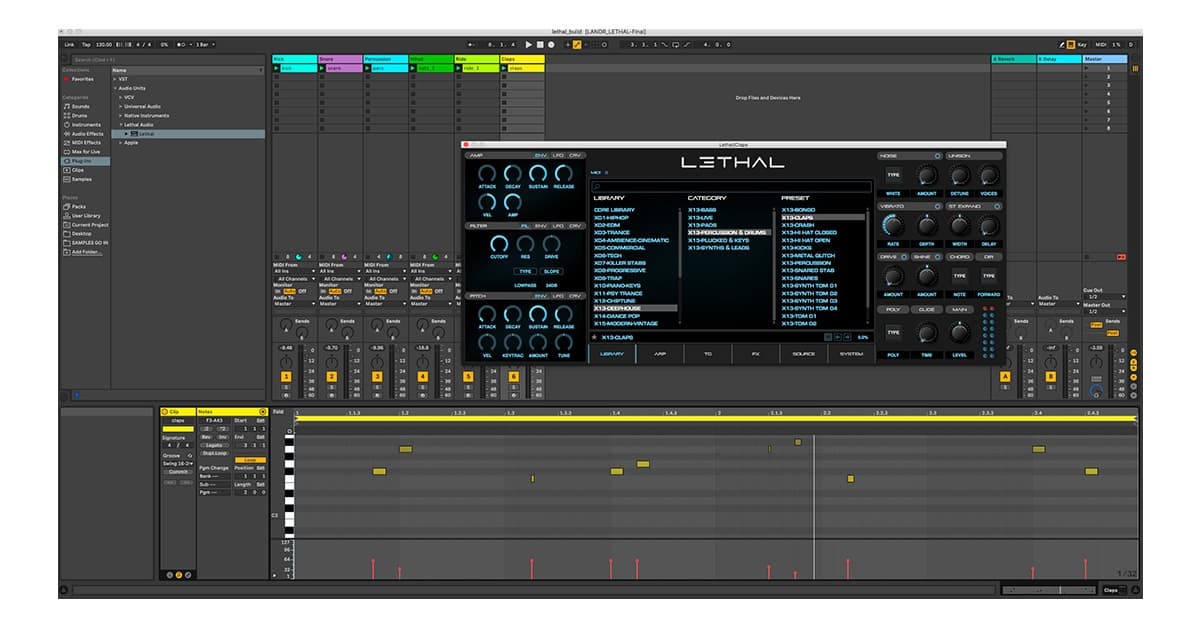Toggle the clip Loop button
This screenshot has width=1200, height=627.
point(249,460)
